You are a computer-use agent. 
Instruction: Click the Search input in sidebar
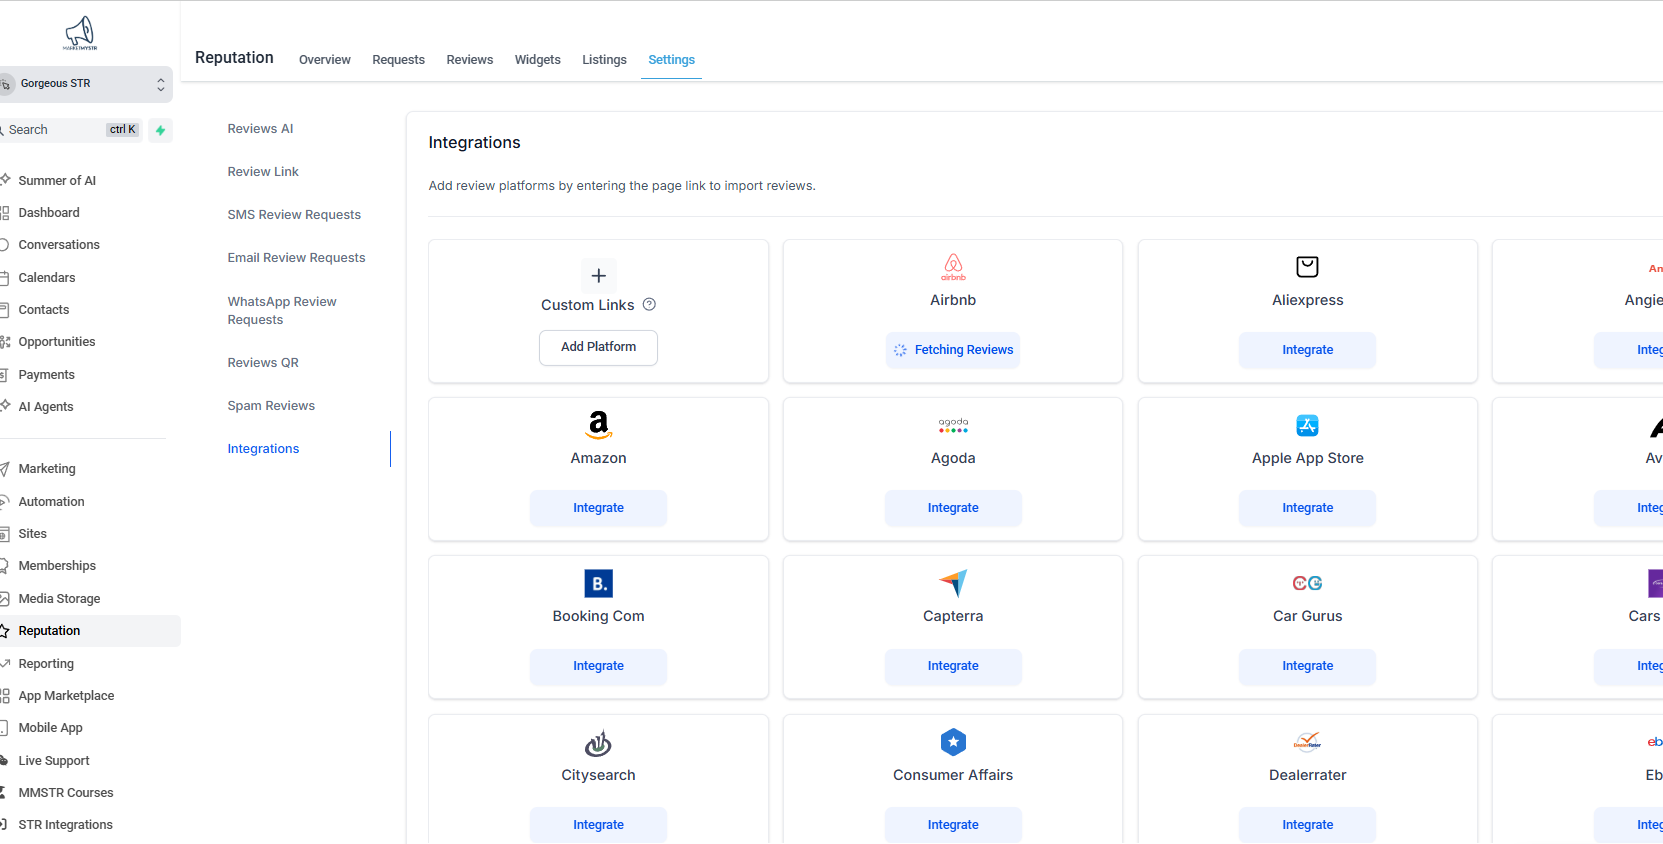72,130
